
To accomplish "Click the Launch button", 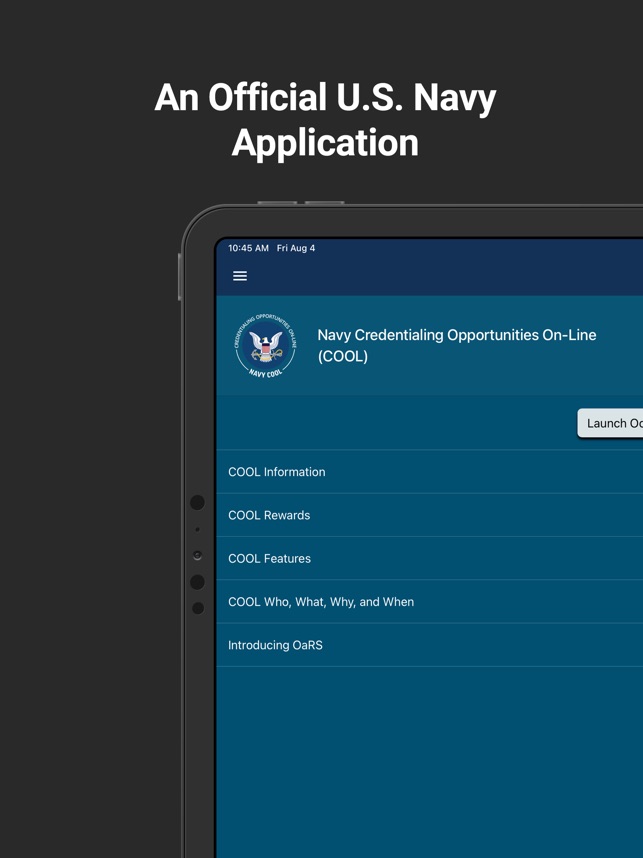I will click(610, 423).
